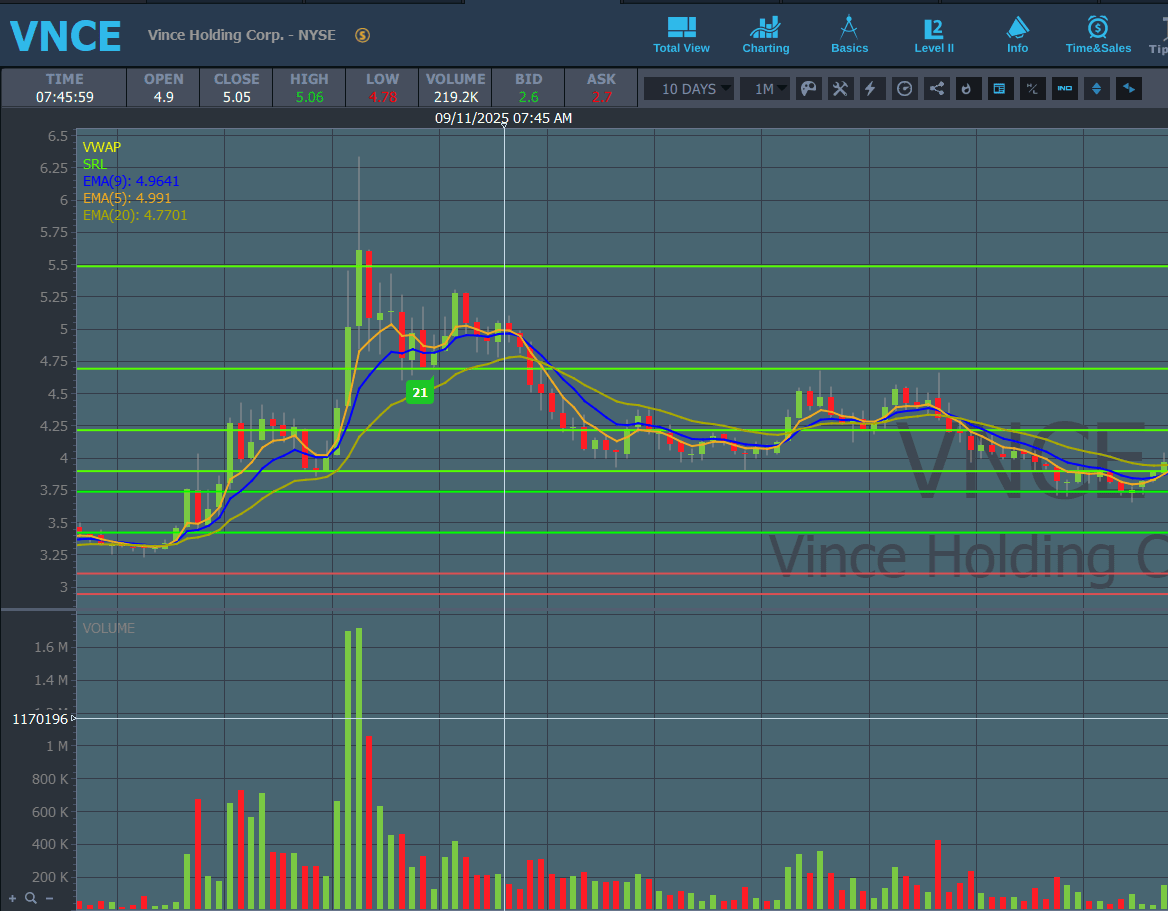Toggle the IND indicators button
Screen dimensions: 1168x911
(x=1065, y=89)
